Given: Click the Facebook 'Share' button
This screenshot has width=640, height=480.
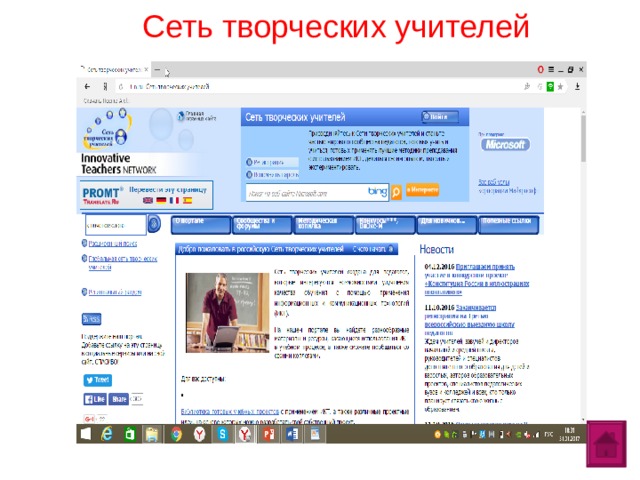Looking at the screenshot, I should [x=118, y=399].
